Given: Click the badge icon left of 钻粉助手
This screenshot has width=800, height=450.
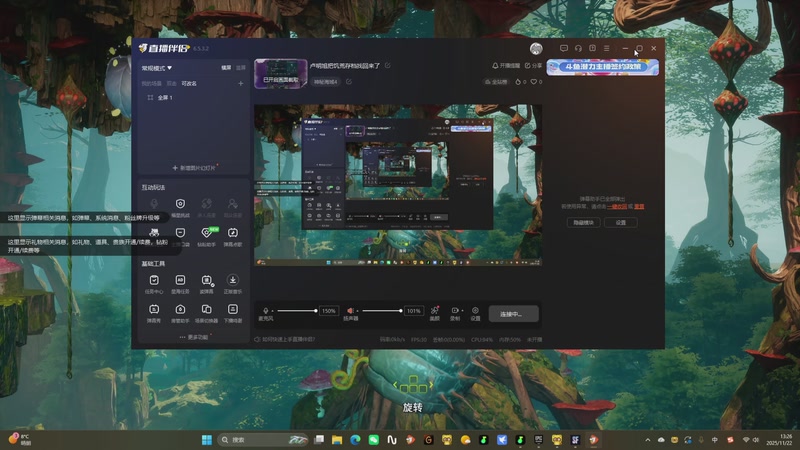Looking at the screenshot, I should [x=180, y=233].
